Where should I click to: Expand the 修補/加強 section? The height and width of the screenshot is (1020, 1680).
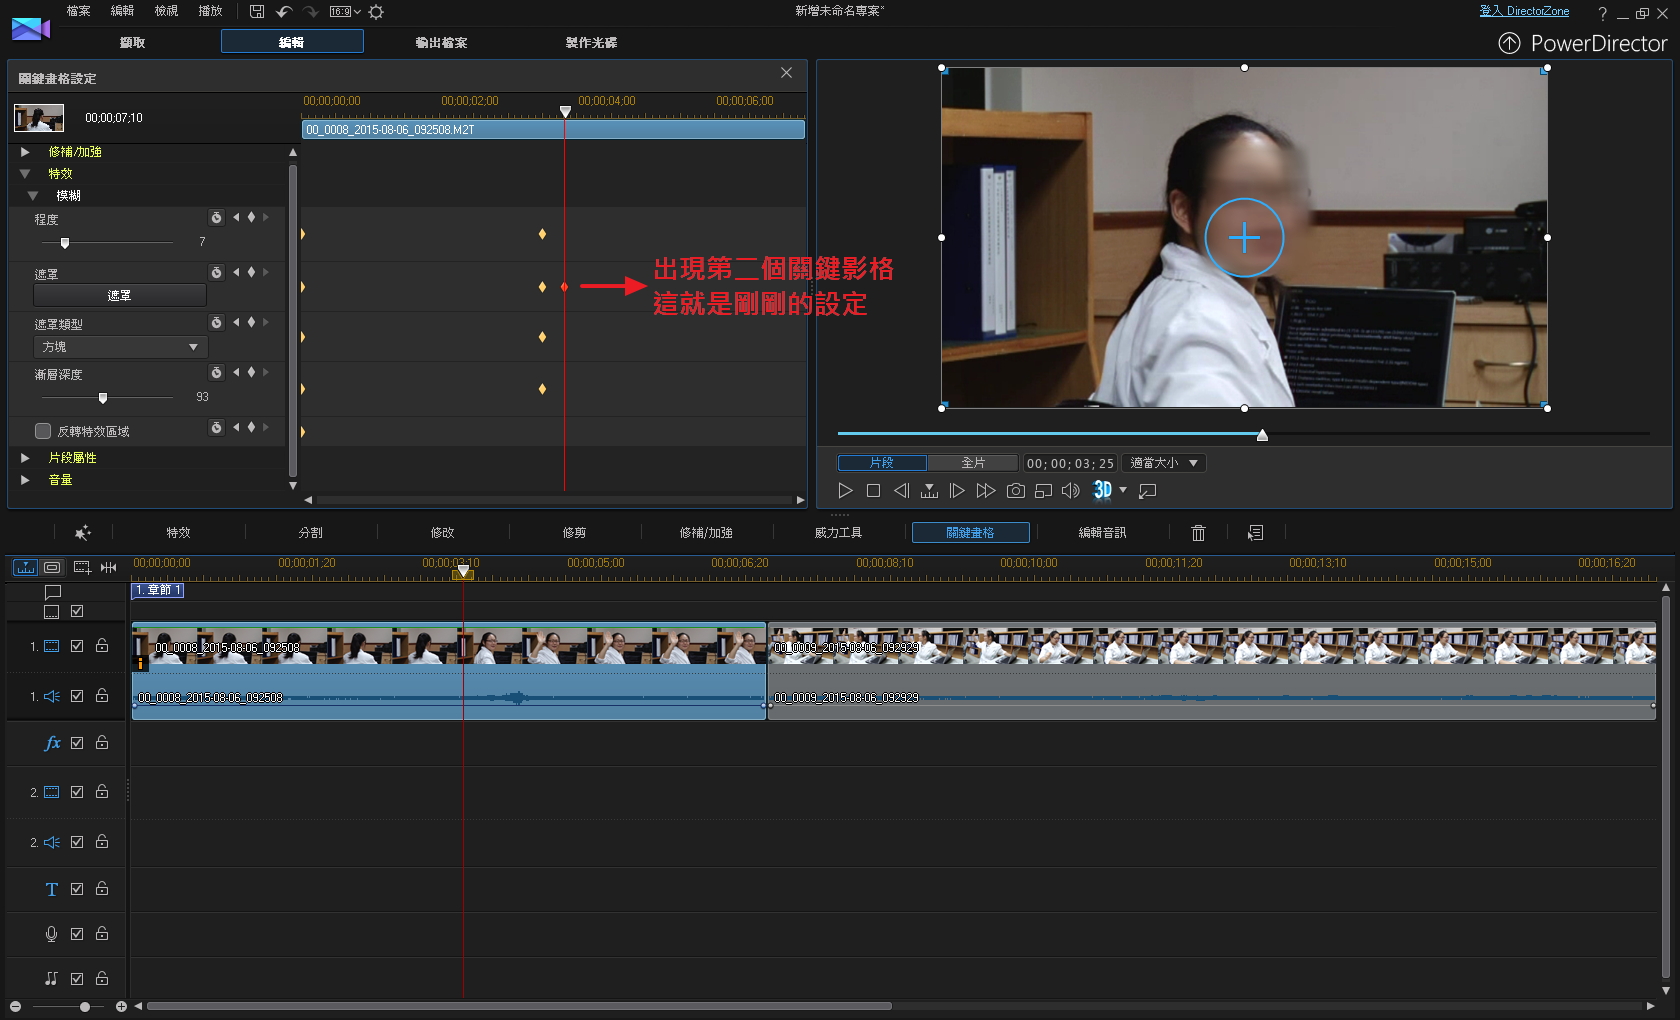(25, 152)
